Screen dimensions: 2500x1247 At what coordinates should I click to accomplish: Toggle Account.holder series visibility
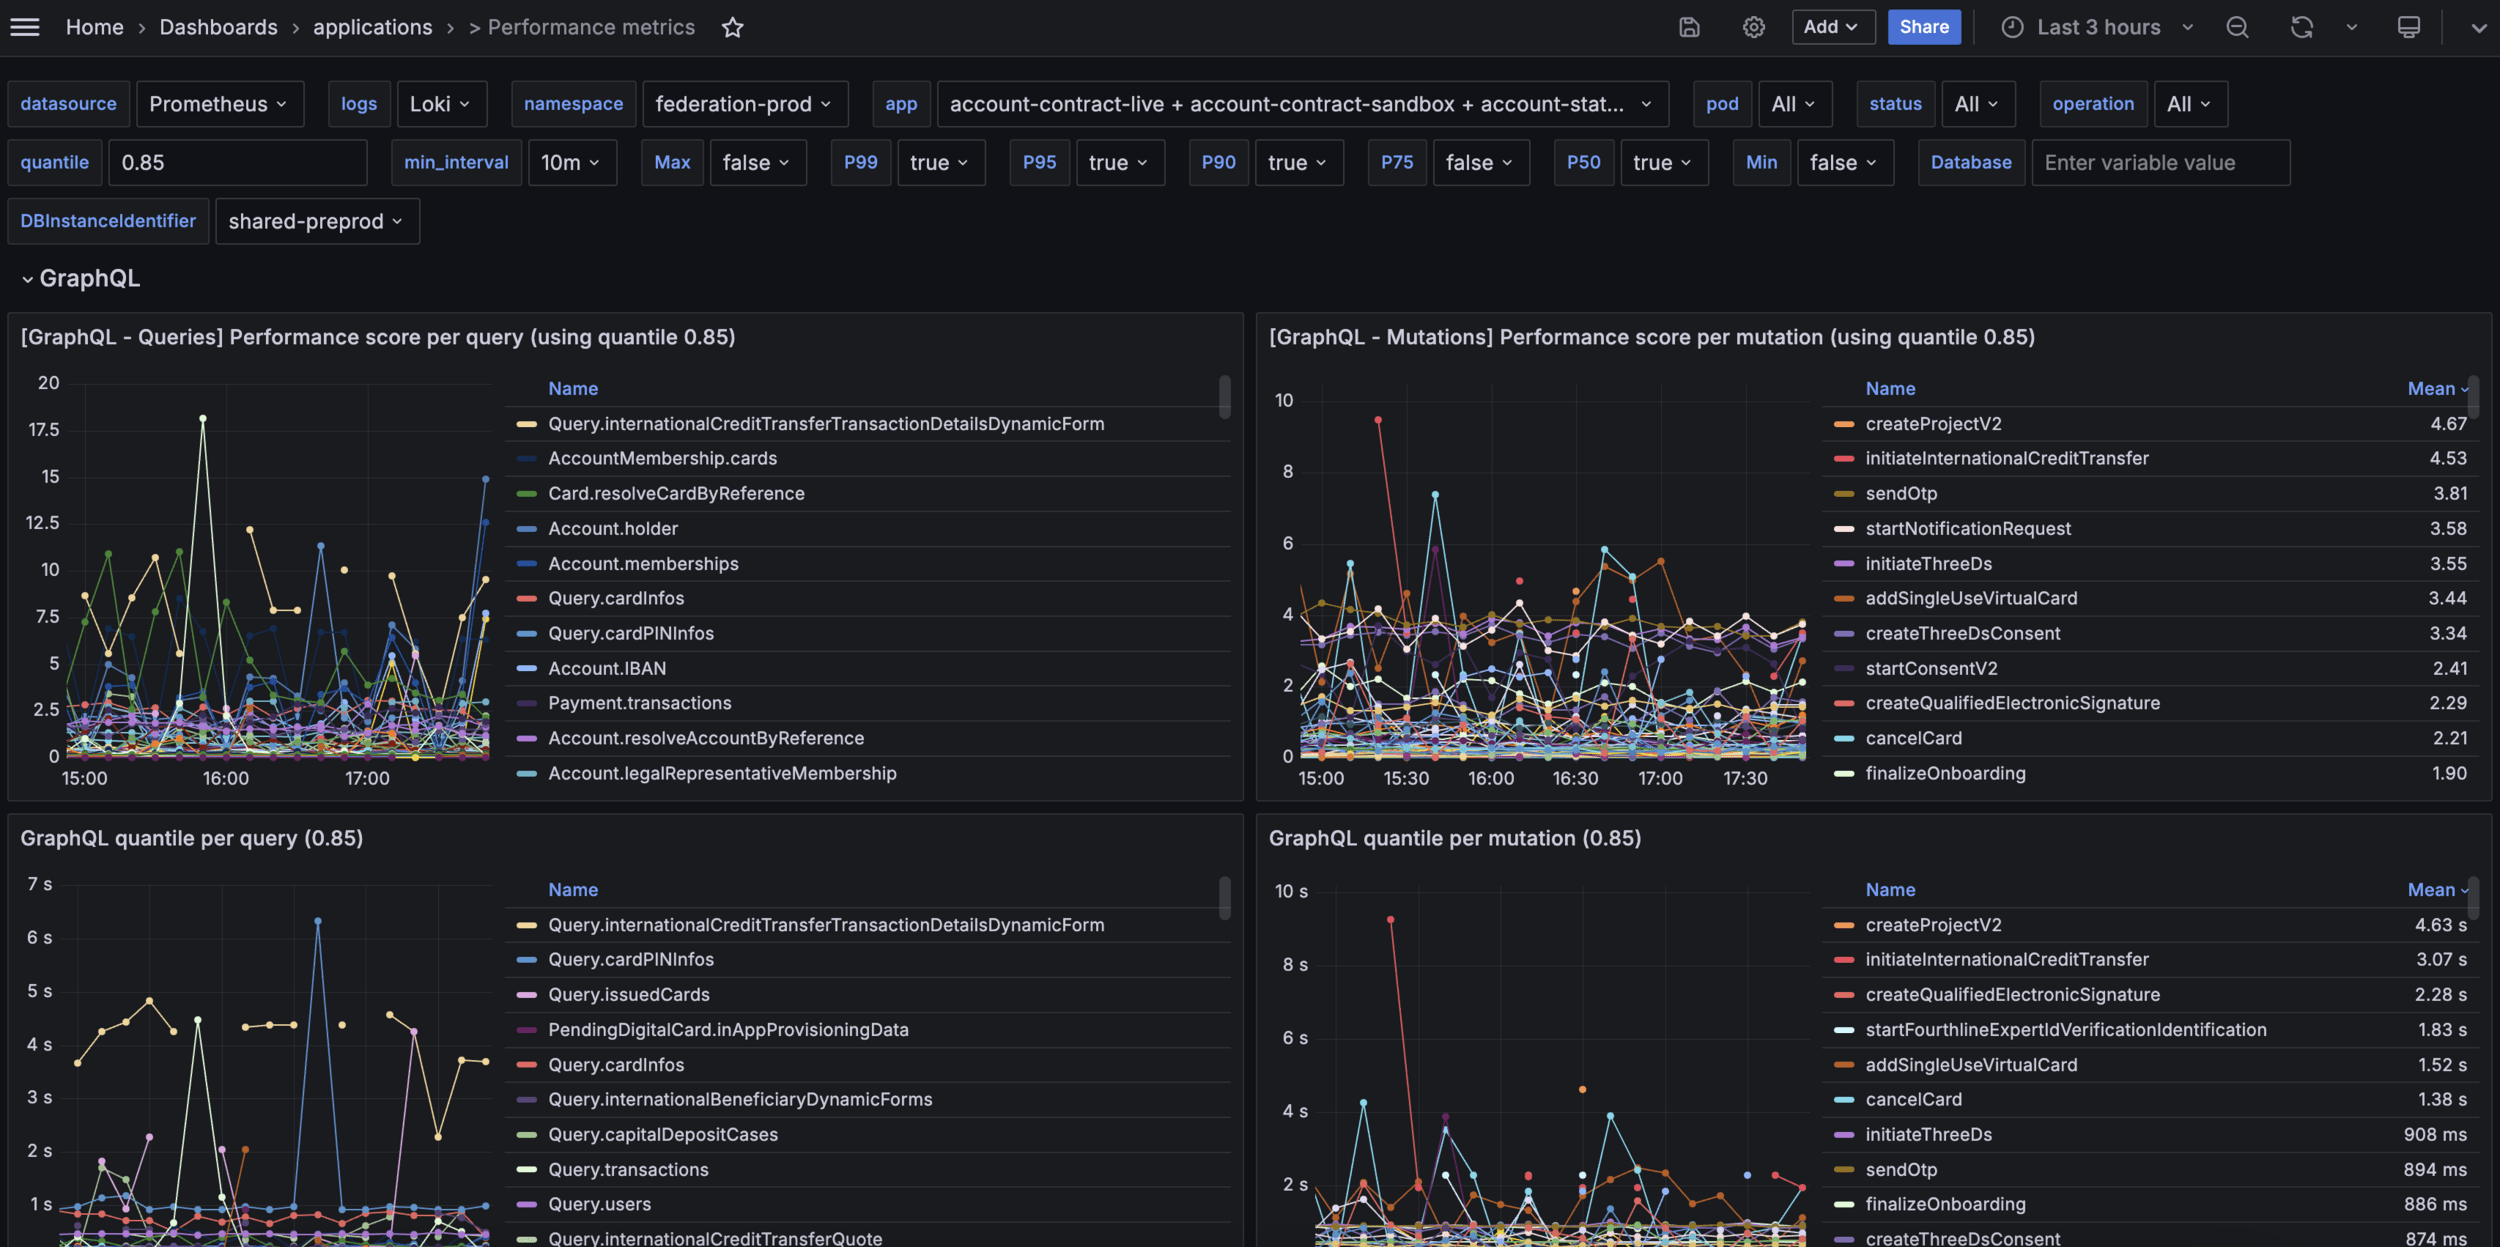612,529
